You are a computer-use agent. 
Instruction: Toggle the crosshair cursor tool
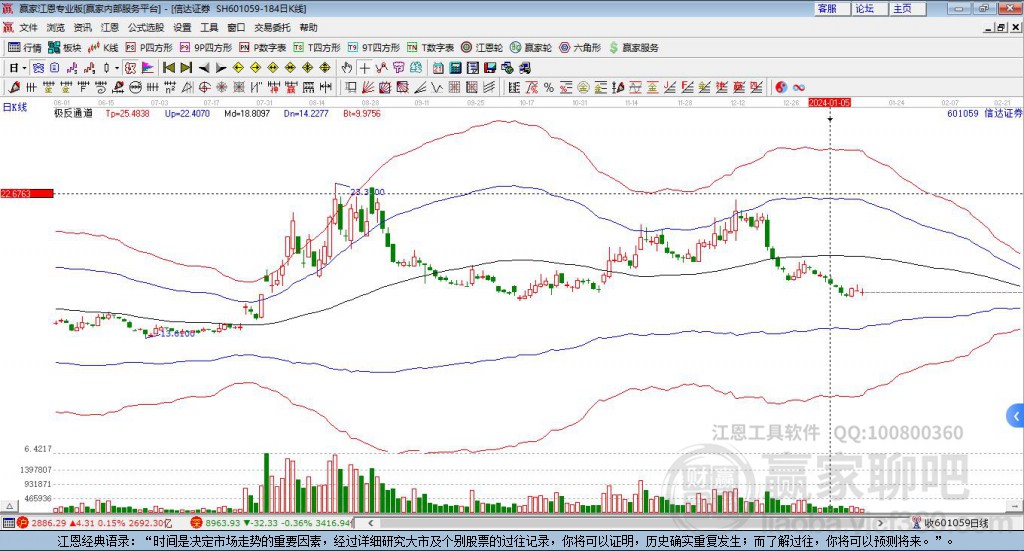pyautogui.click(x=364, y=68)
